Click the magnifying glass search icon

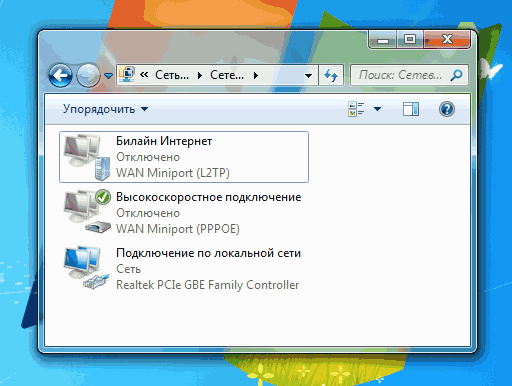[x=456, y=75]
